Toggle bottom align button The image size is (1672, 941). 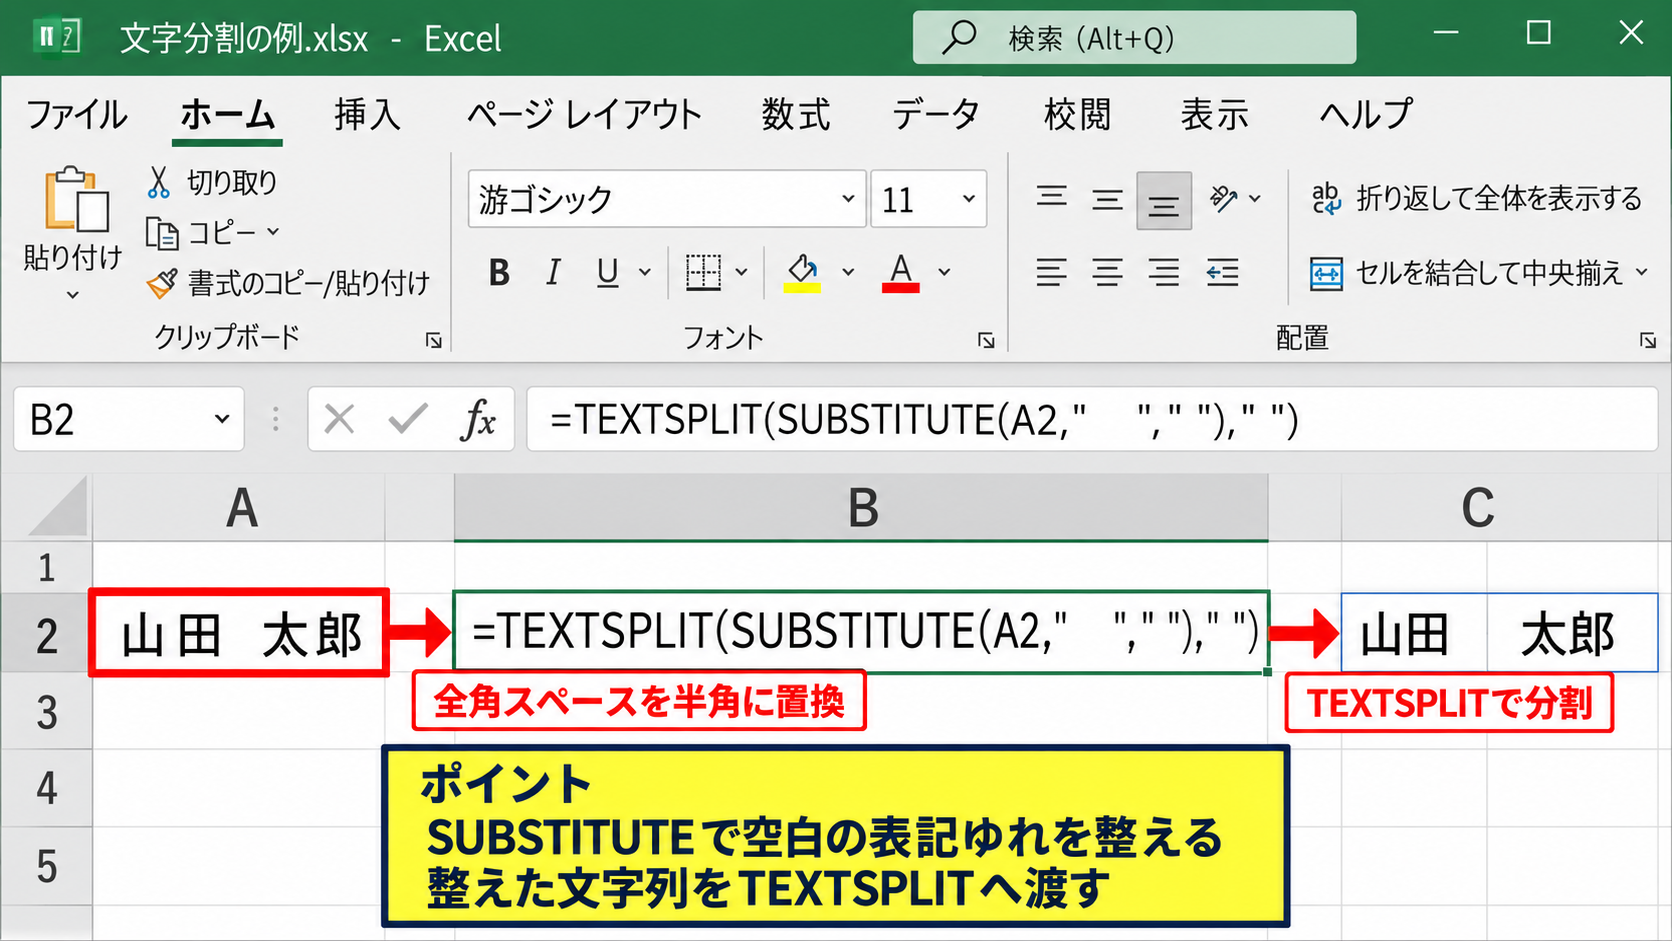(x=1164, y=201)
